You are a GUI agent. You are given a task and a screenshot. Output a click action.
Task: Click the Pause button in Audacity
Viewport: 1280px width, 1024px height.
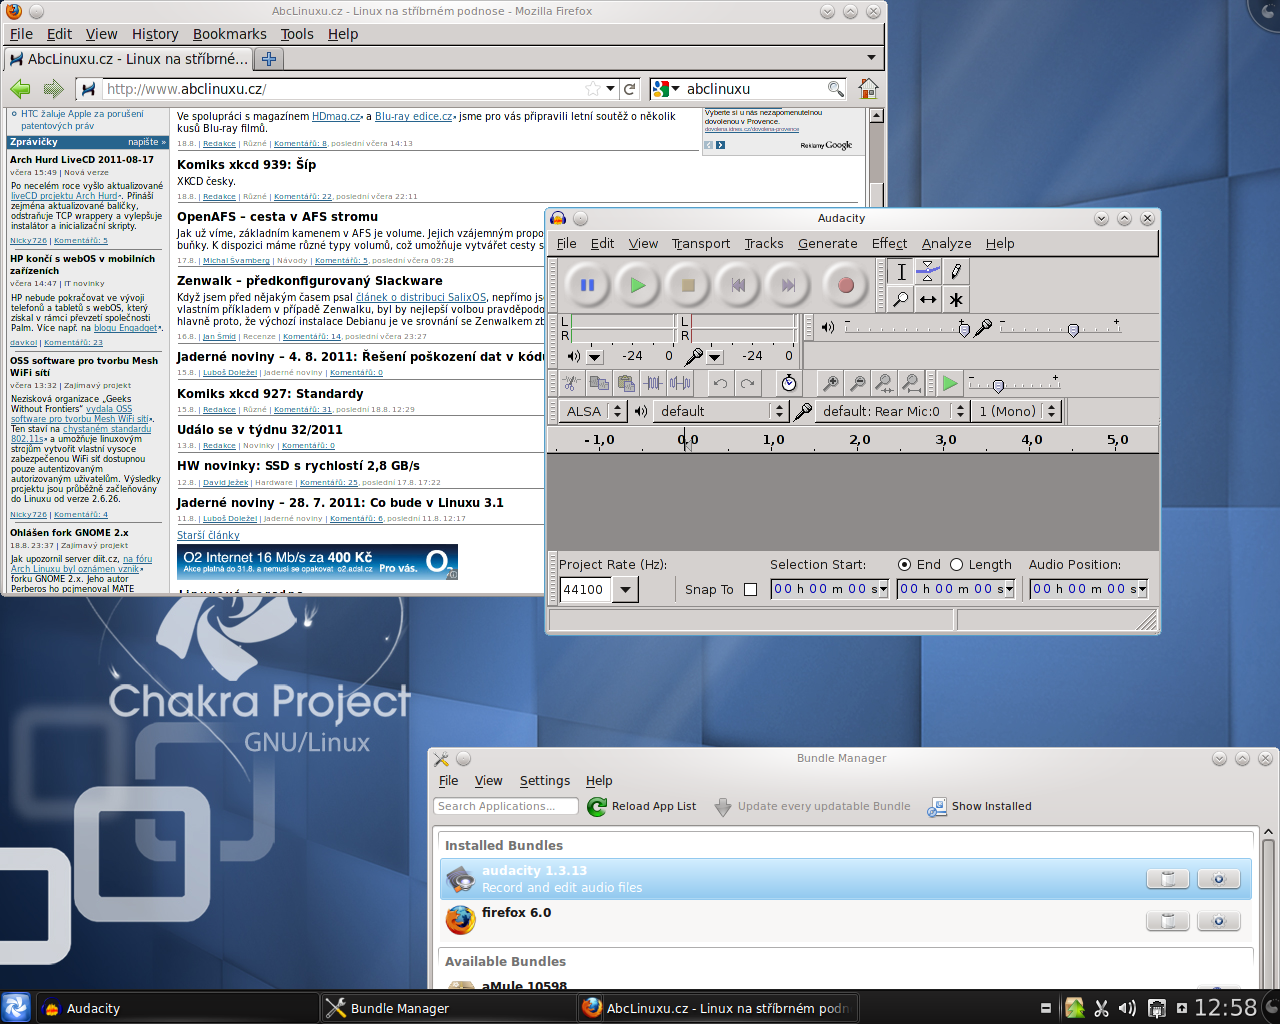587,285
